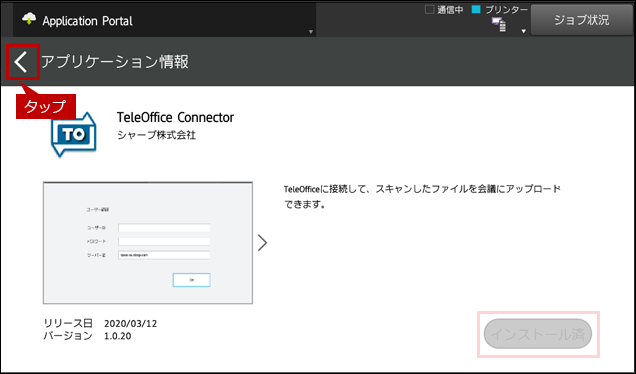Click the インストール済 button
The image size is (636, 374).
click(x=538, y=334)
